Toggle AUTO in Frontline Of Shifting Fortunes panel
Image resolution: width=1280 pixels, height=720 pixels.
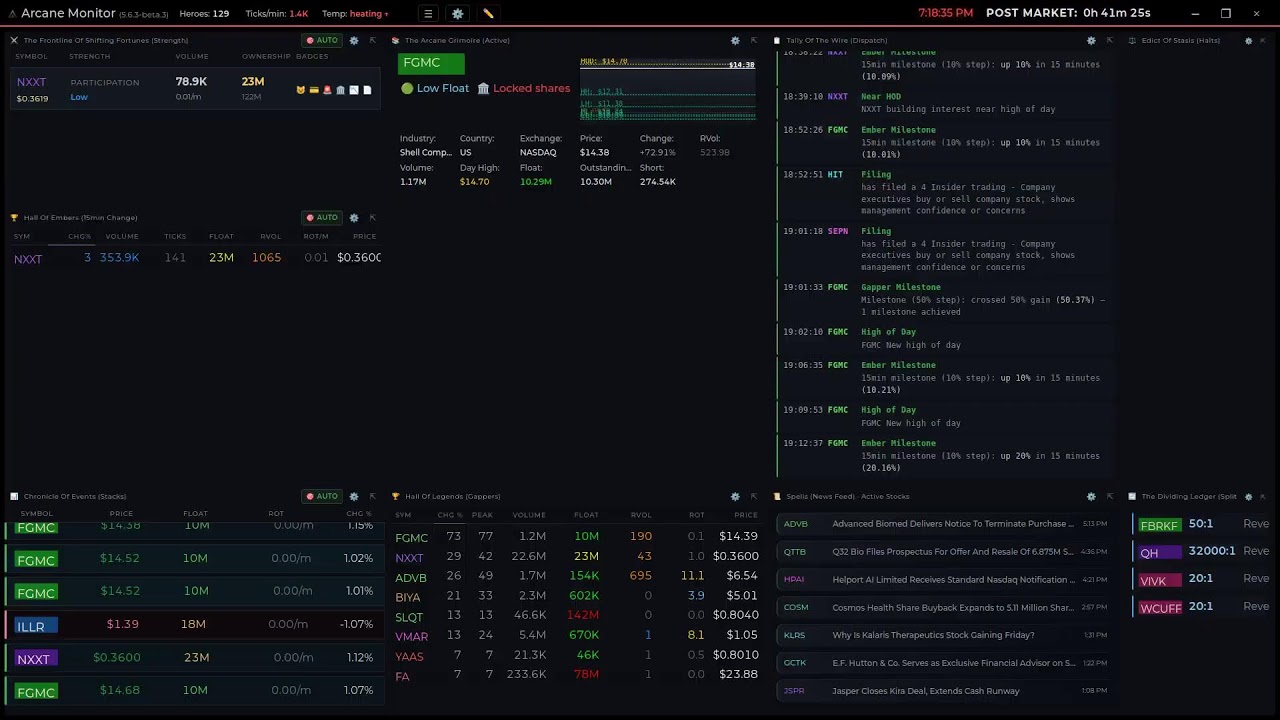coord(322,40)
